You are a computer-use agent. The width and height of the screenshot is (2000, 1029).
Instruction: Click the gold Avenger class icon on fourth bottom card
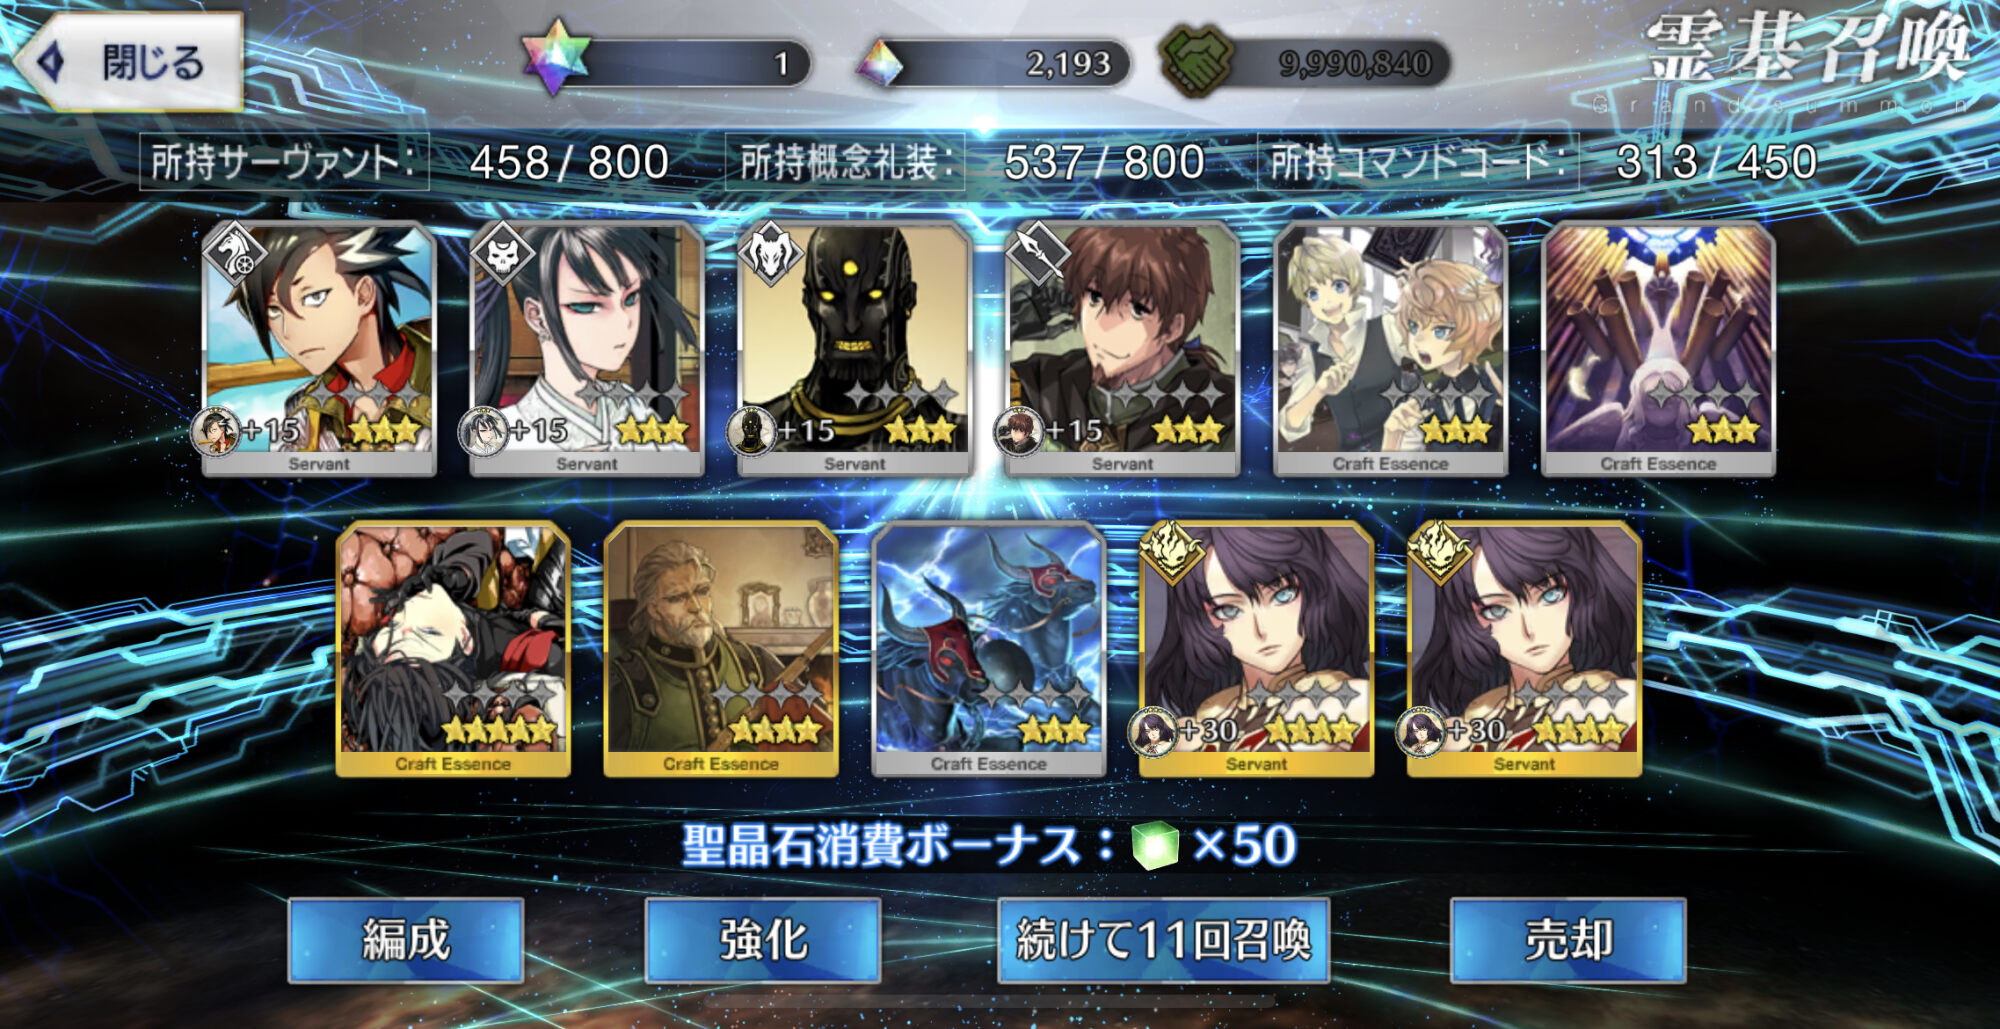[1172, 552]
